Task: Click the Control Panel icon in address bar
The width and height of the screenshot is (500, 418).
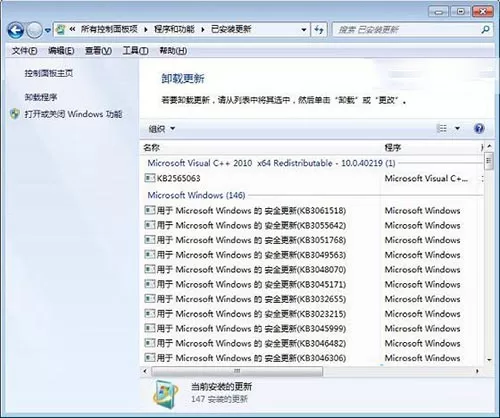Action: point(61,30)
